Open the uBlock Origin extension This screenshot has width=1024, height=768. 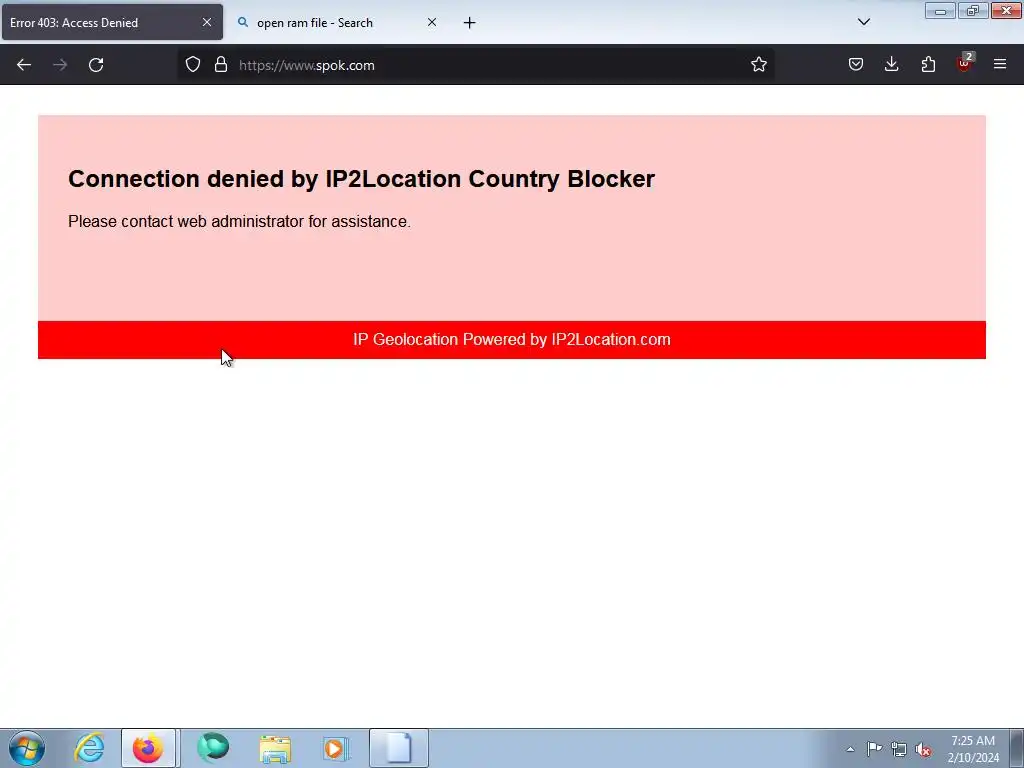point(964,63)
